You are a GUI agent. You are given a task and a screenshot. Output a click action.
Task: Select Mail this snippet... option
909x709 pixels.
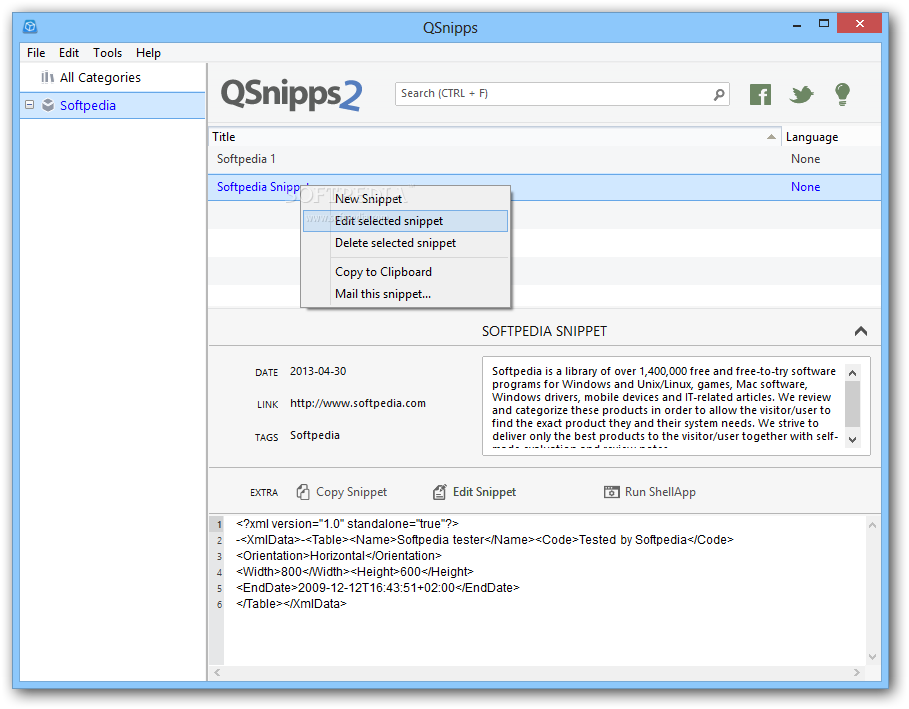click(405, 294)
